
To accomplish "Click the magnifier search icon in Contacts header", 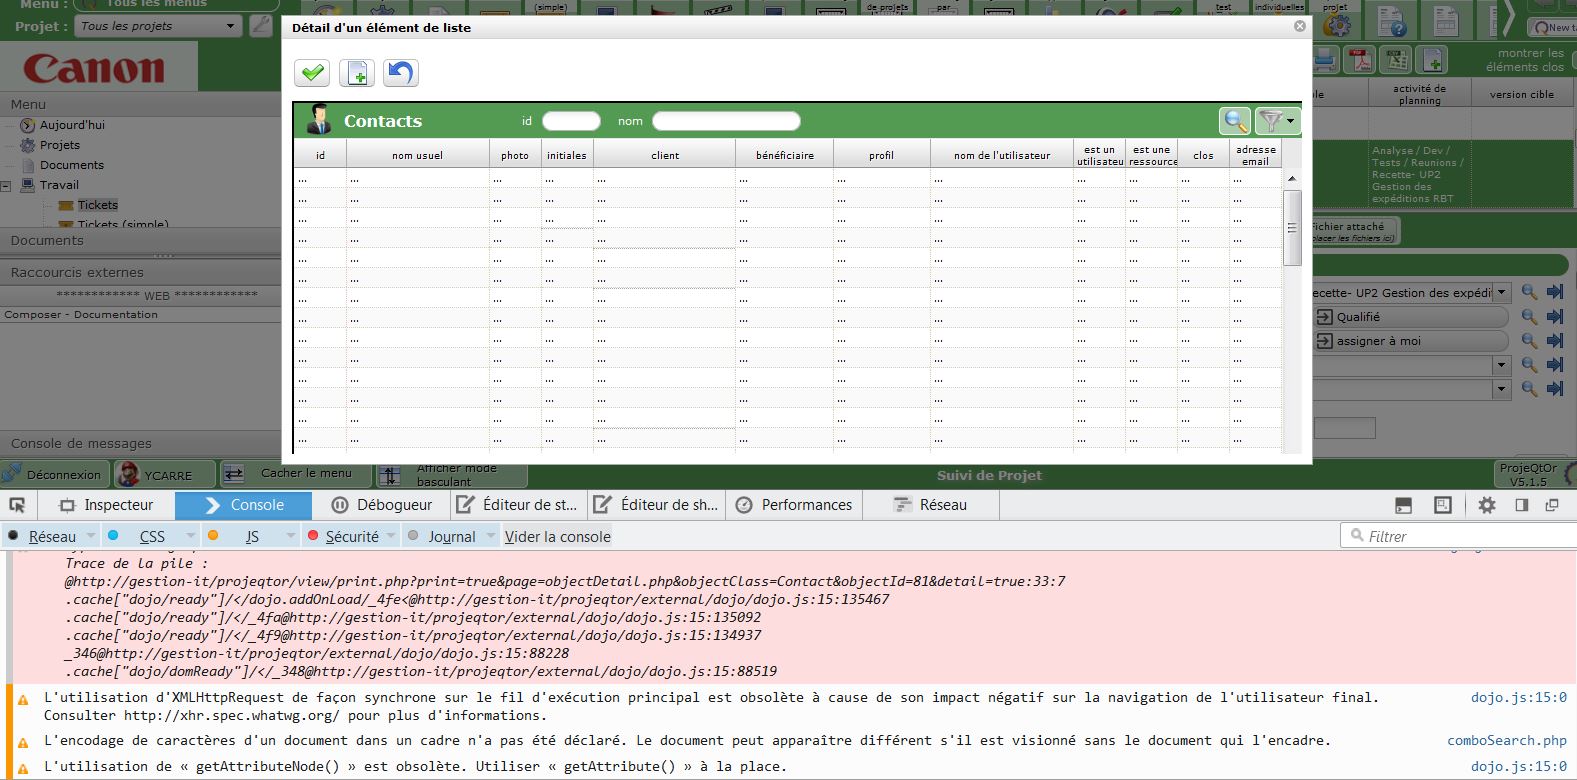I will 1235,121.
